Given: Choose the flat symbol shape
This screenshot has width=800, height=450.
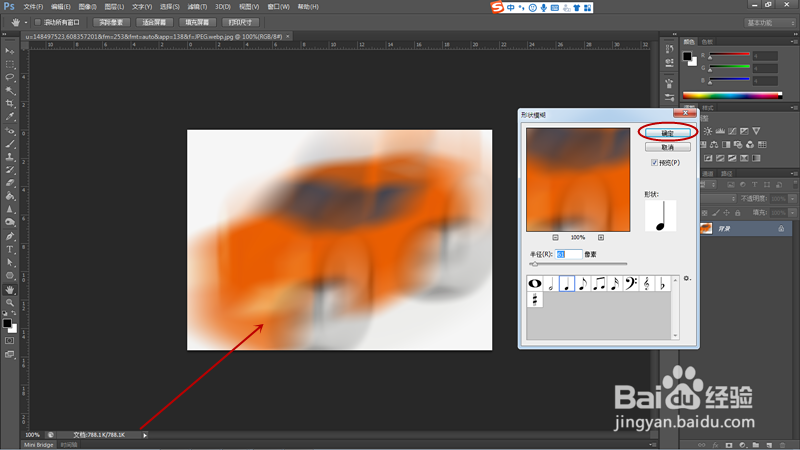Looking at the screenshot, I should pos(662,283).
